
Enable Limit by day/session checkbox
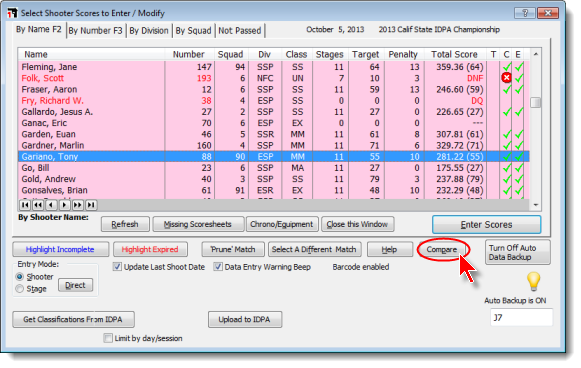(108, 338)
